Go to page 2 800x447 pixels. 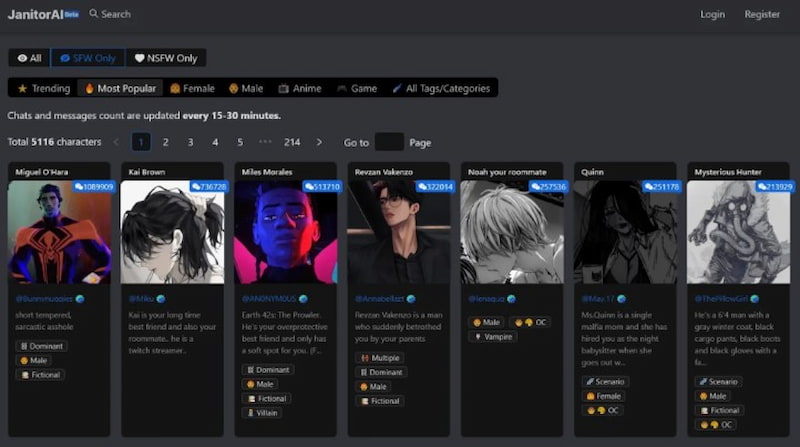[165, 142]
